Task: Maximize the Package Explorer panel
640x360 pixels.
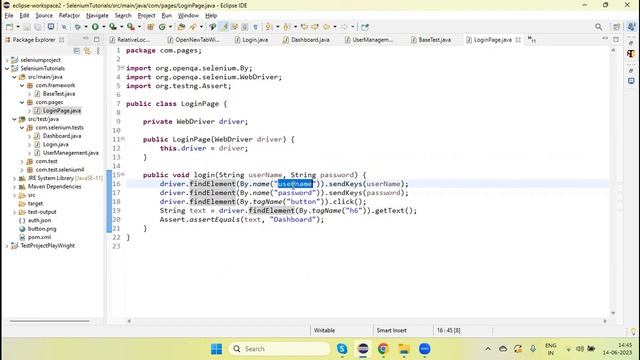Action: pos(97,40)
